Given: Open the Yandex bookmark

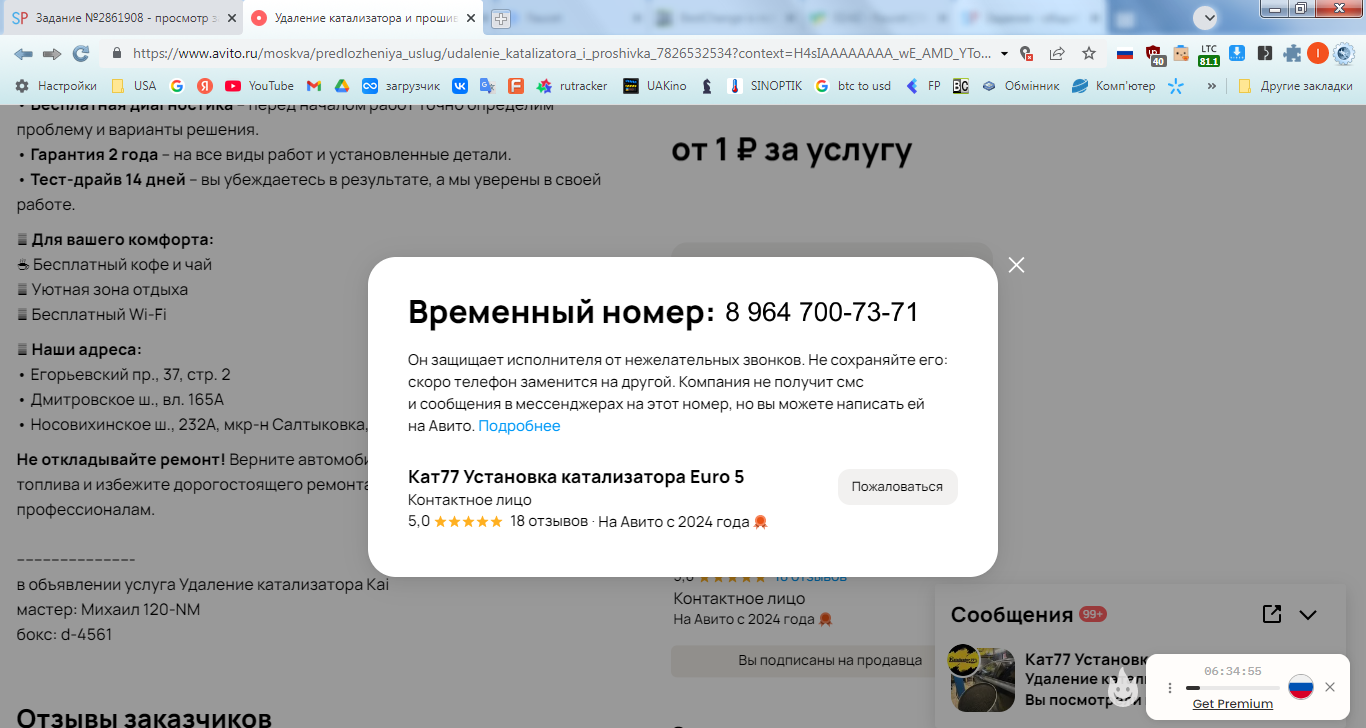Looking at the screenshot, I should pos(204,86).
